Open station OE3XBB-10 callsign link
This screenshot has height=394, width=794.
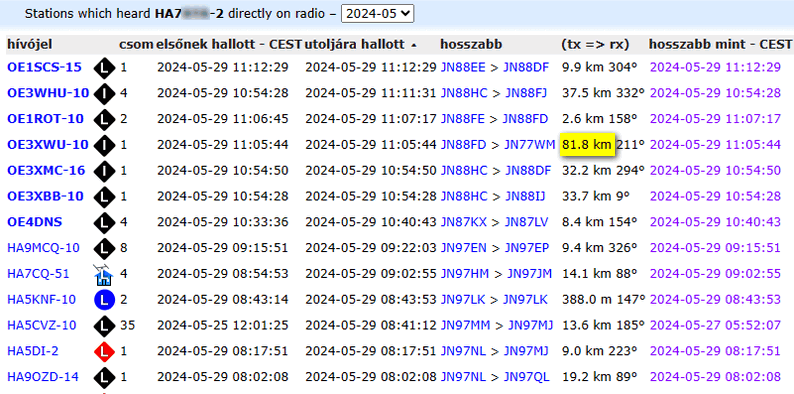coord(45,196)
